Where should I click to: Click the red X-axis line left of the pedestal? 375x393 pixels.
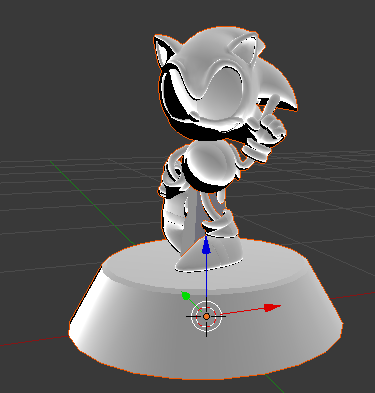[x=33, y=341]
